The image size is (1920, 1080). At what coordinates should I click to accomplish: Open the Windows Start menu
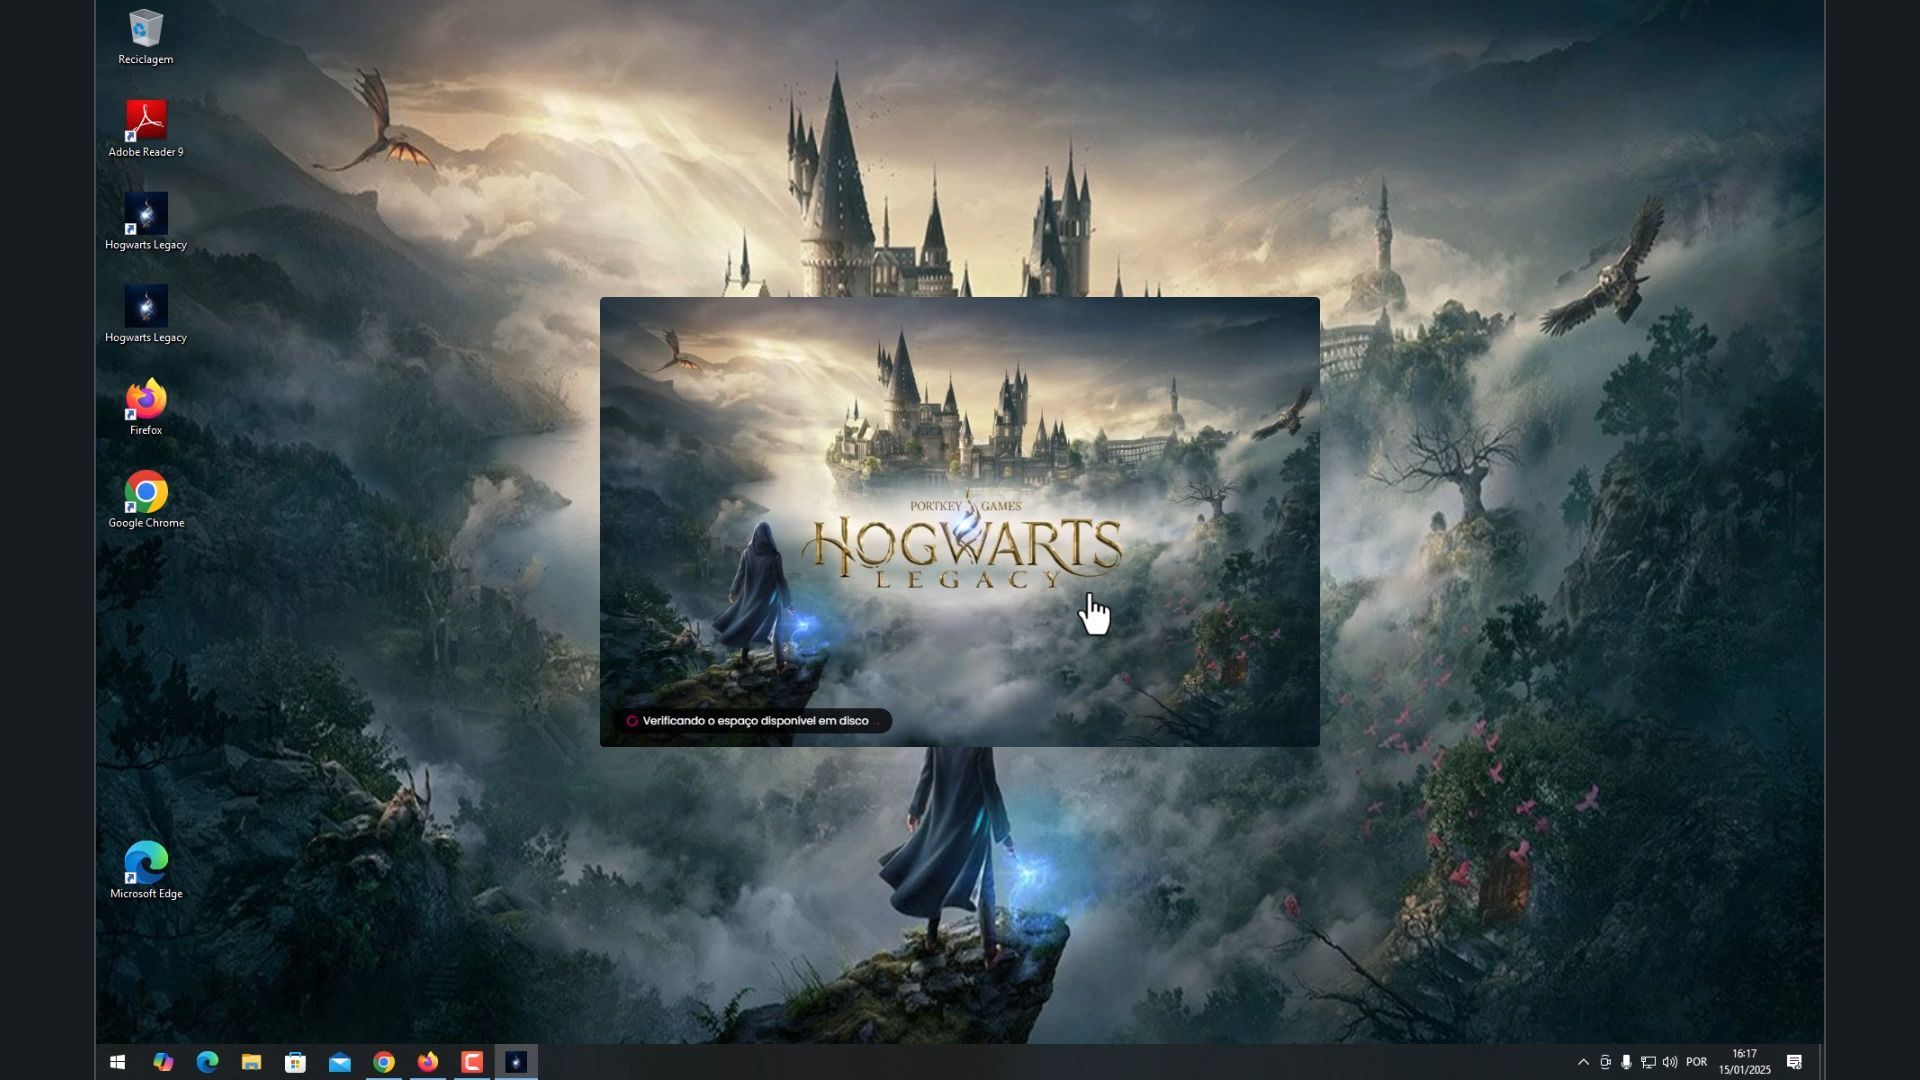117,1062
